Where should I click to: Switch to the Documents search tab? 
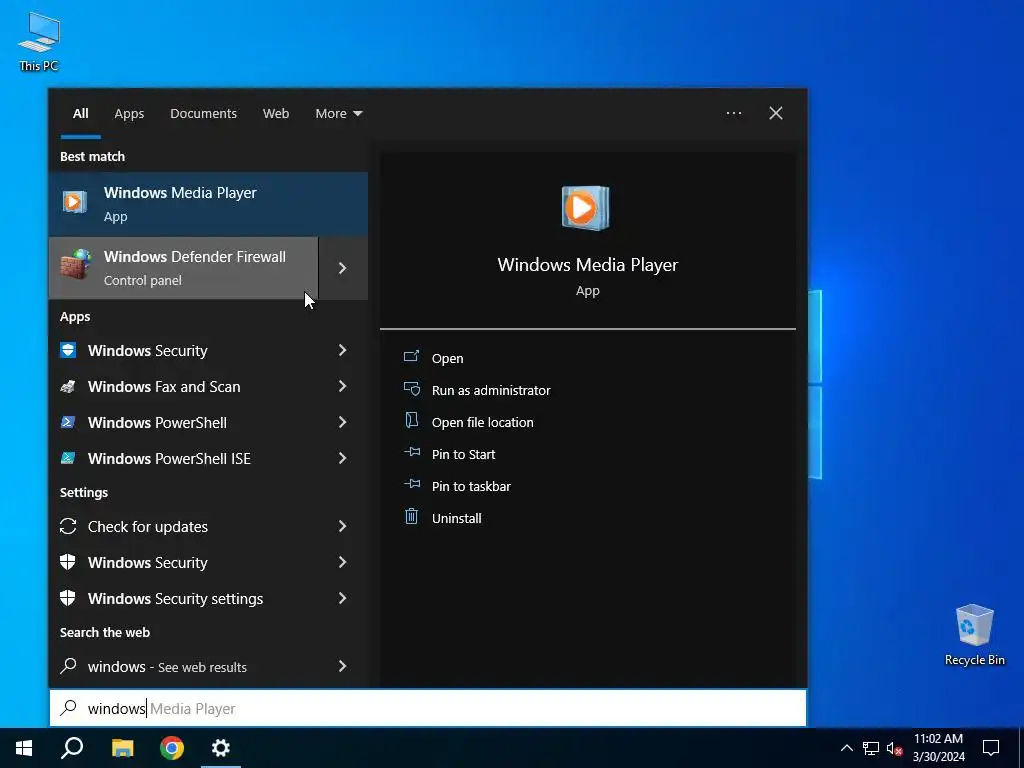coord(203,113)
